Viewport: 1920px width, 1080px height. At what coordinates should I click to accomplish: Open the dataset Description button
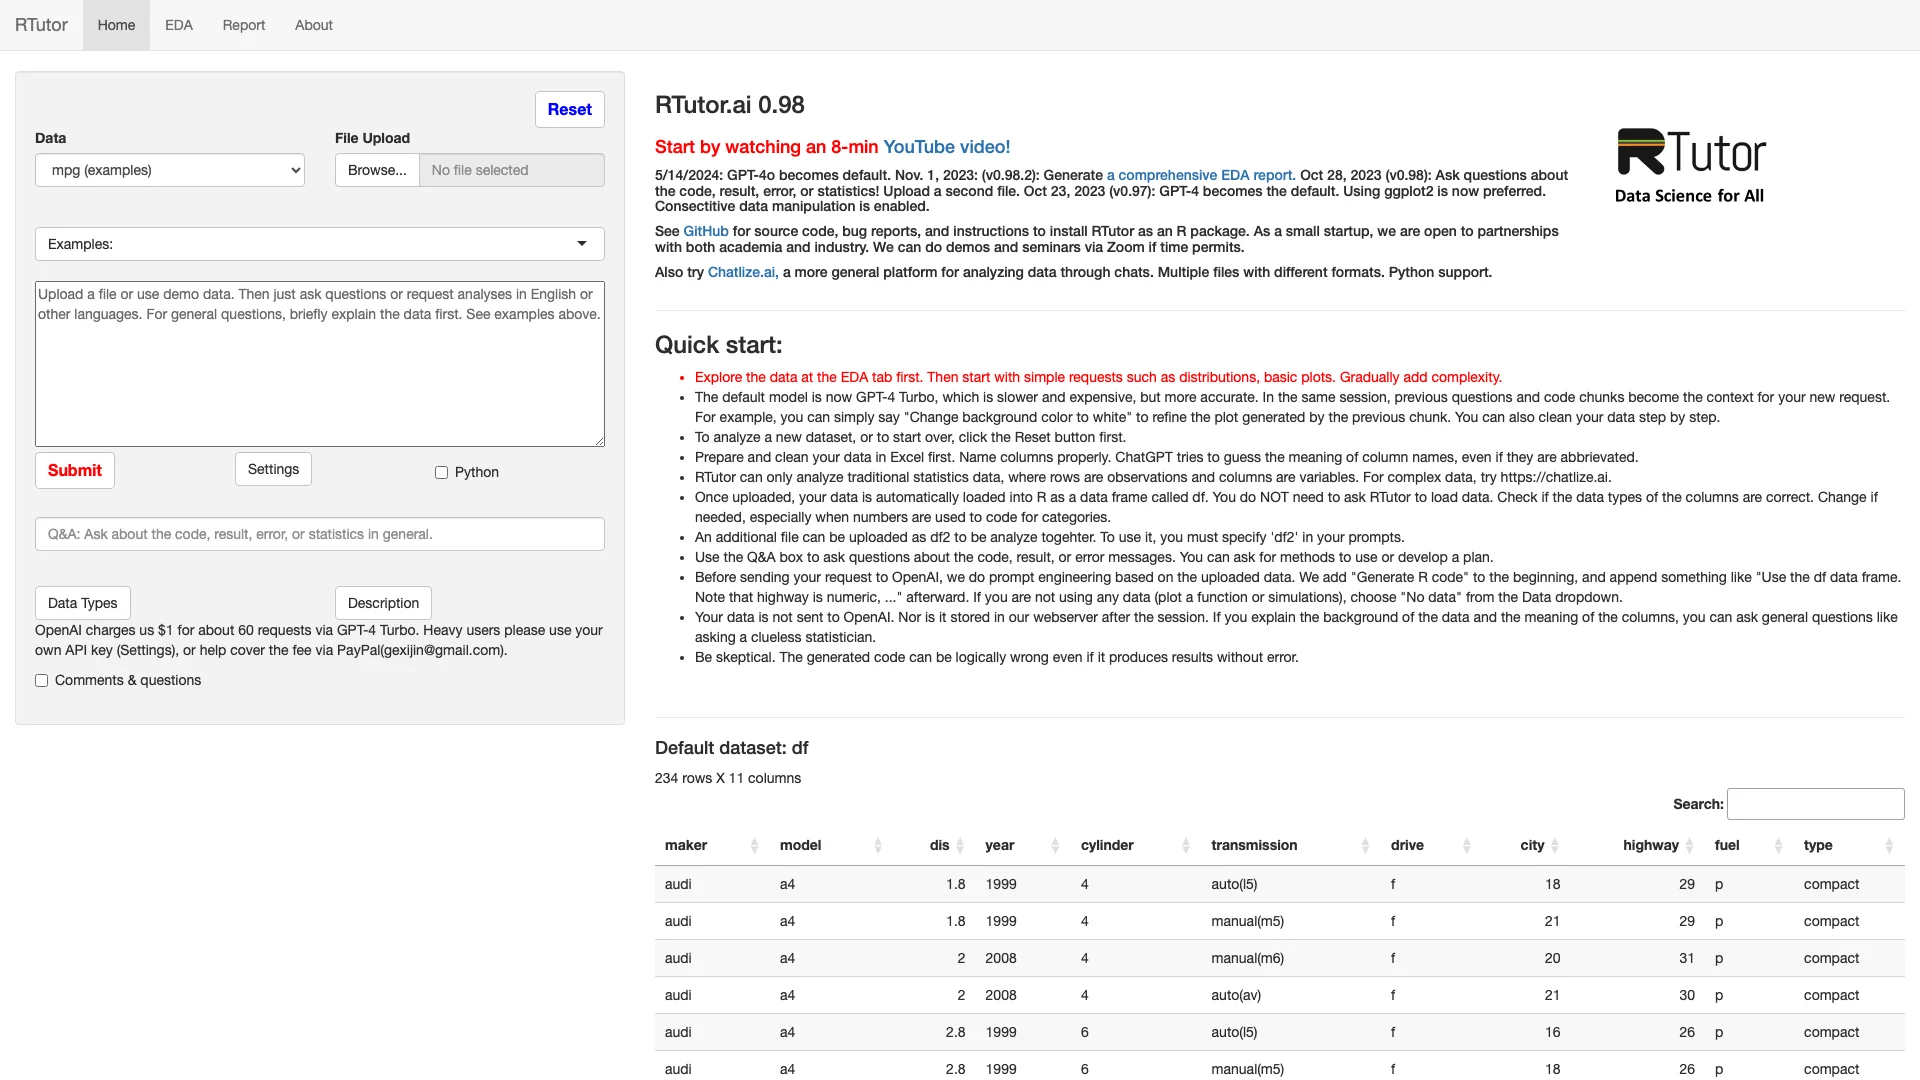click(383, 603)
